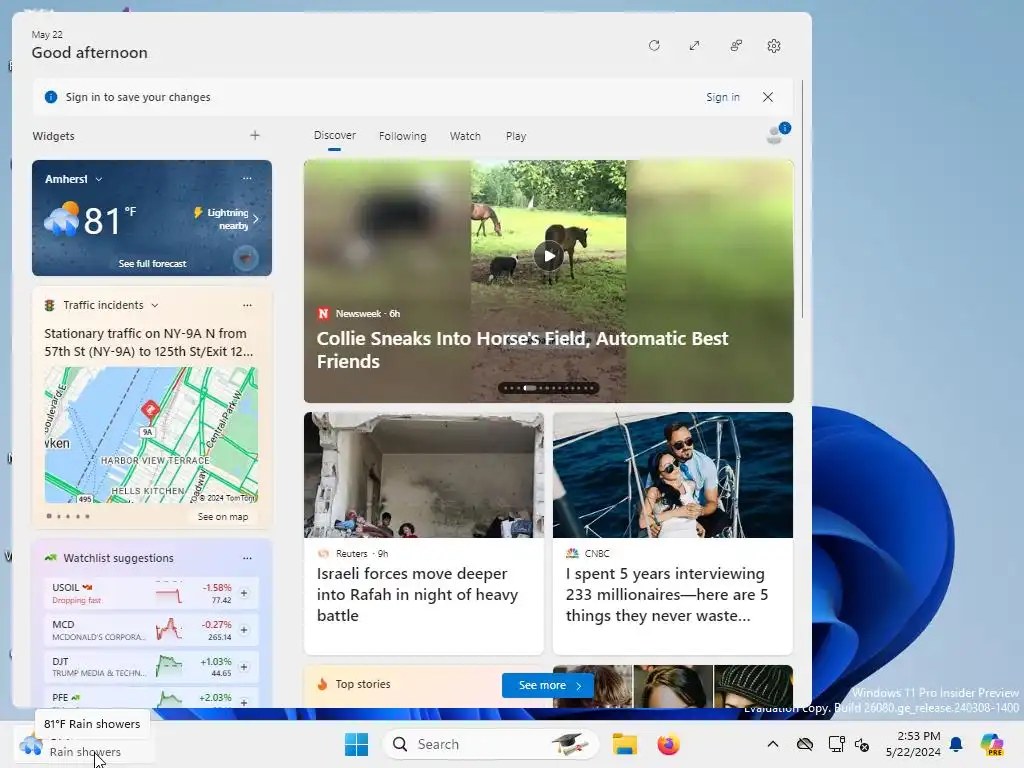Add a widget with the plus icon
This screenshot has width=1024, height=768.
coord(255,135)
